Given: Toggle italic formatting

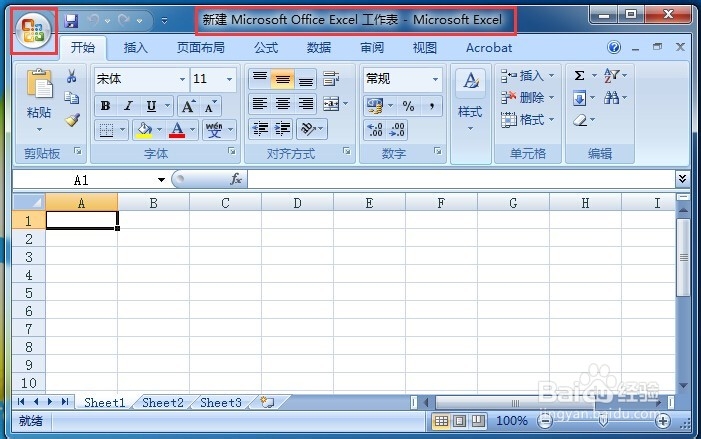Looking at the screenshot, I should 128,106.
